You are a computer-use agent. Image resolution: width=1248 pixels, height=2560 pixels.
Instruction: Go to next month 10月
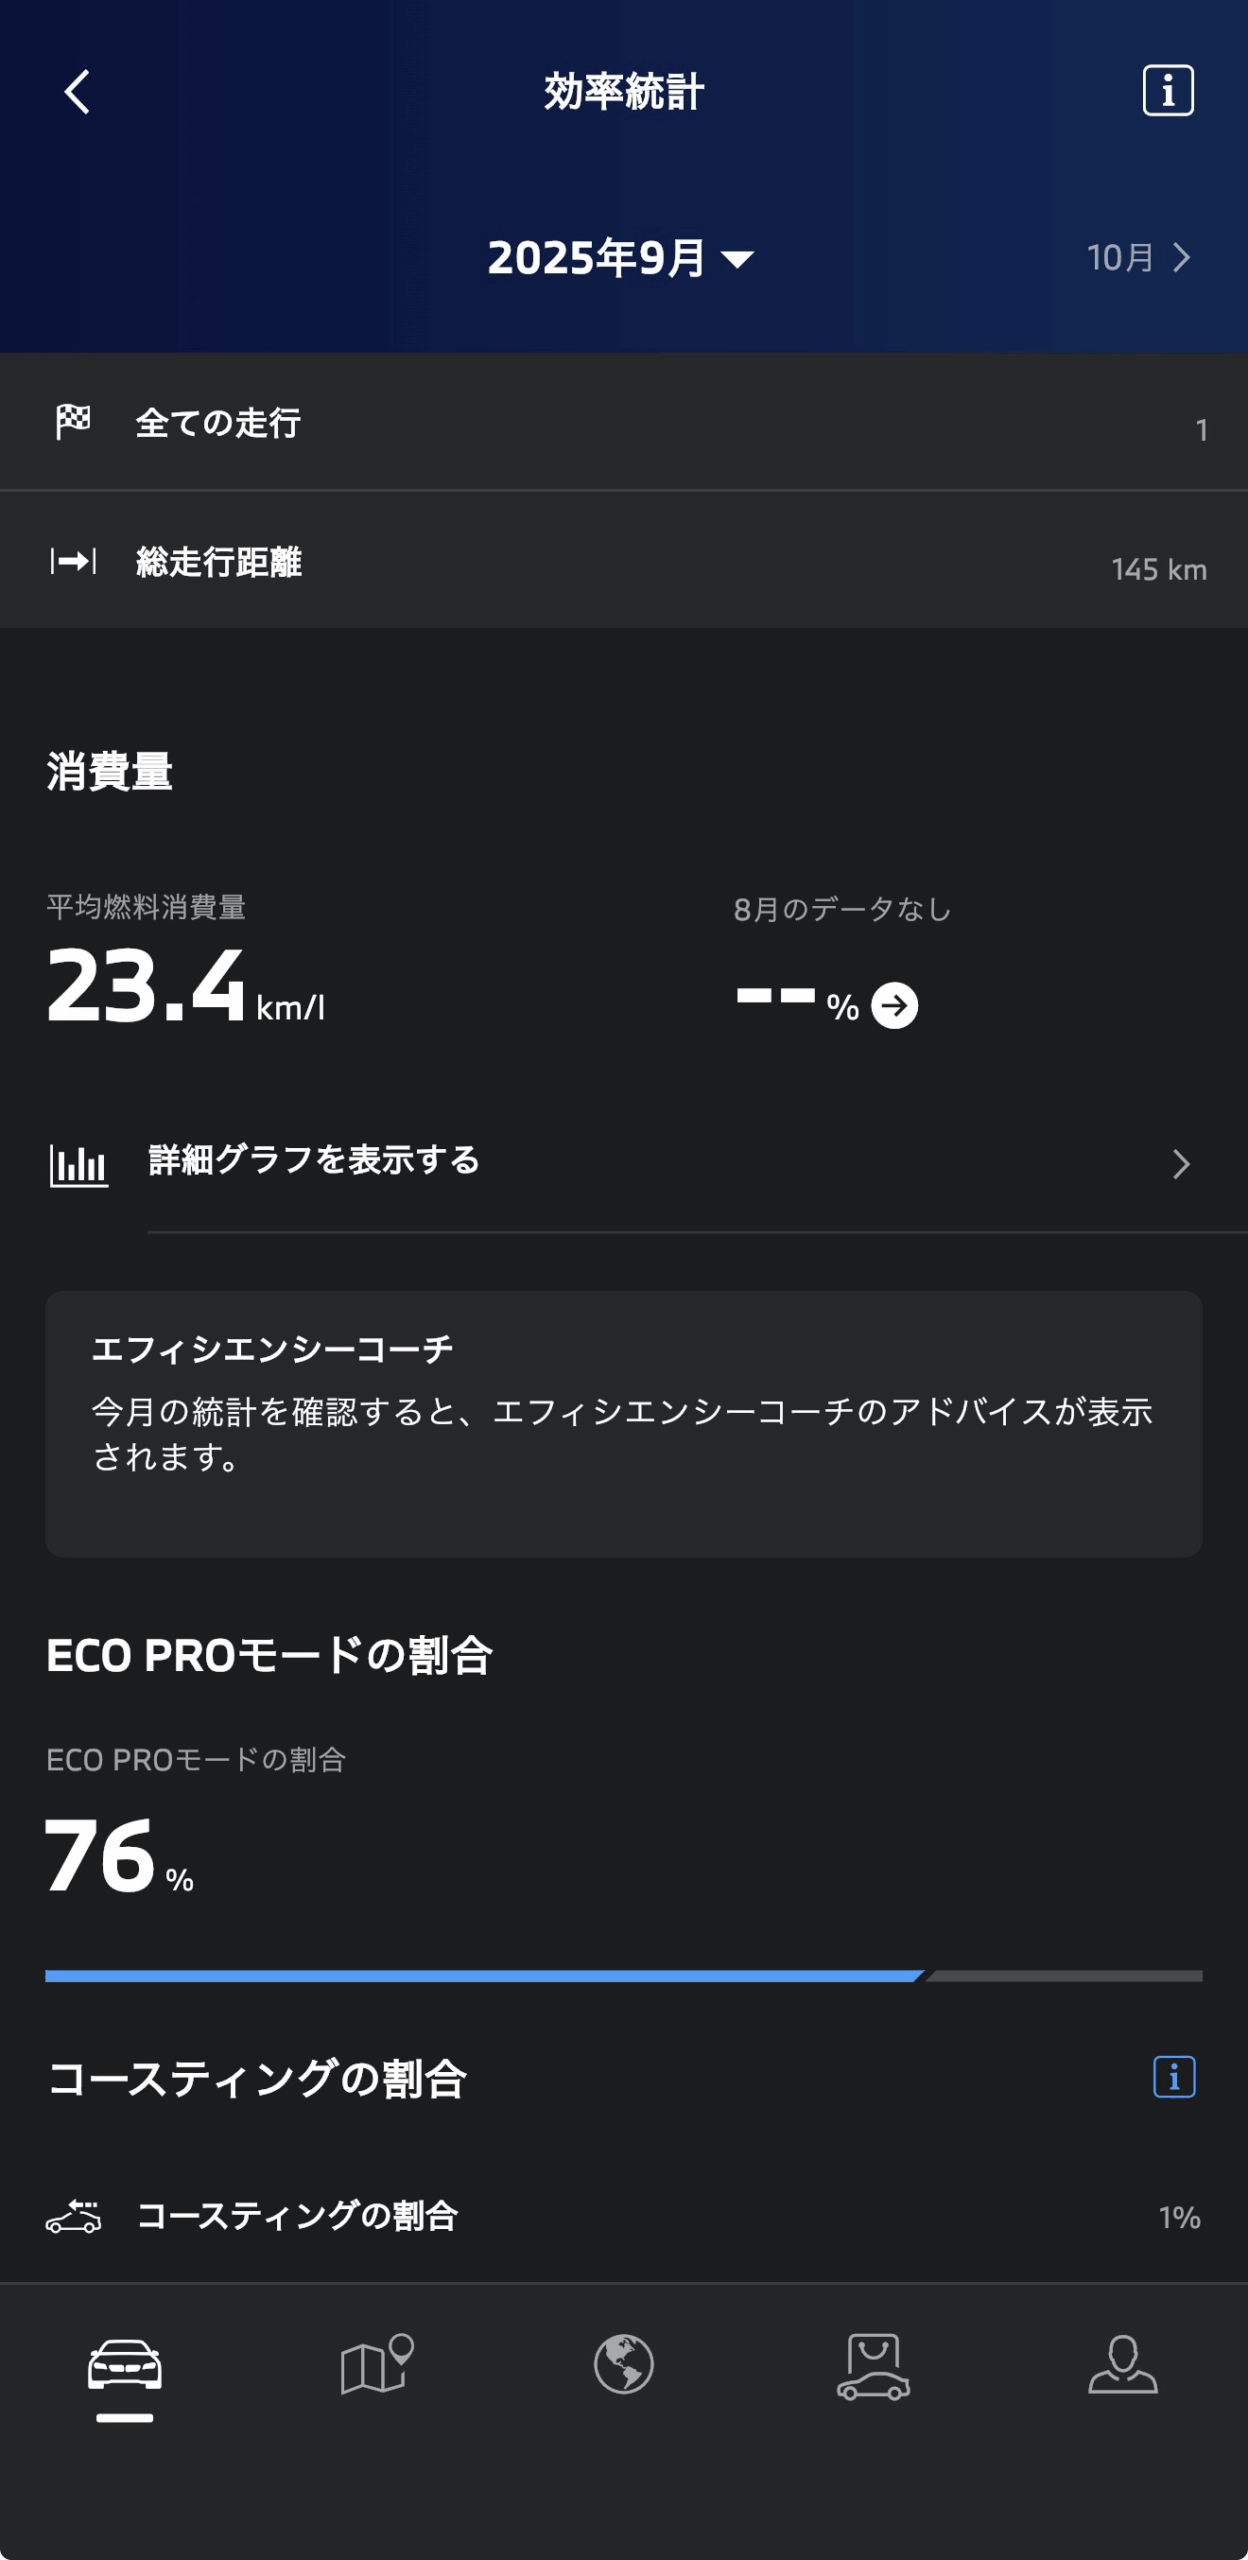tap(1139, 258)
